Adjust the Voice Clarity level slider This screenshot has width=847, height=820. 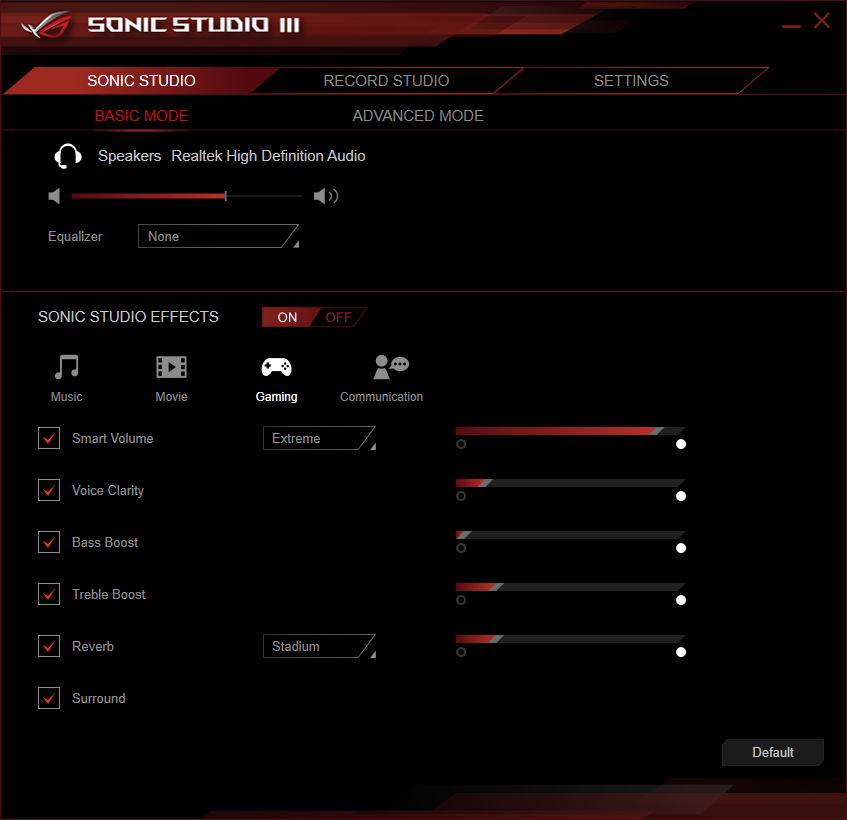(570, 483)
